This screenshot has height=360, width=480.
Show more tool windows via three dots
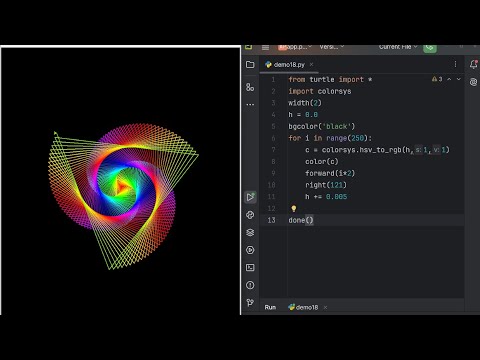tap(250, 105)
